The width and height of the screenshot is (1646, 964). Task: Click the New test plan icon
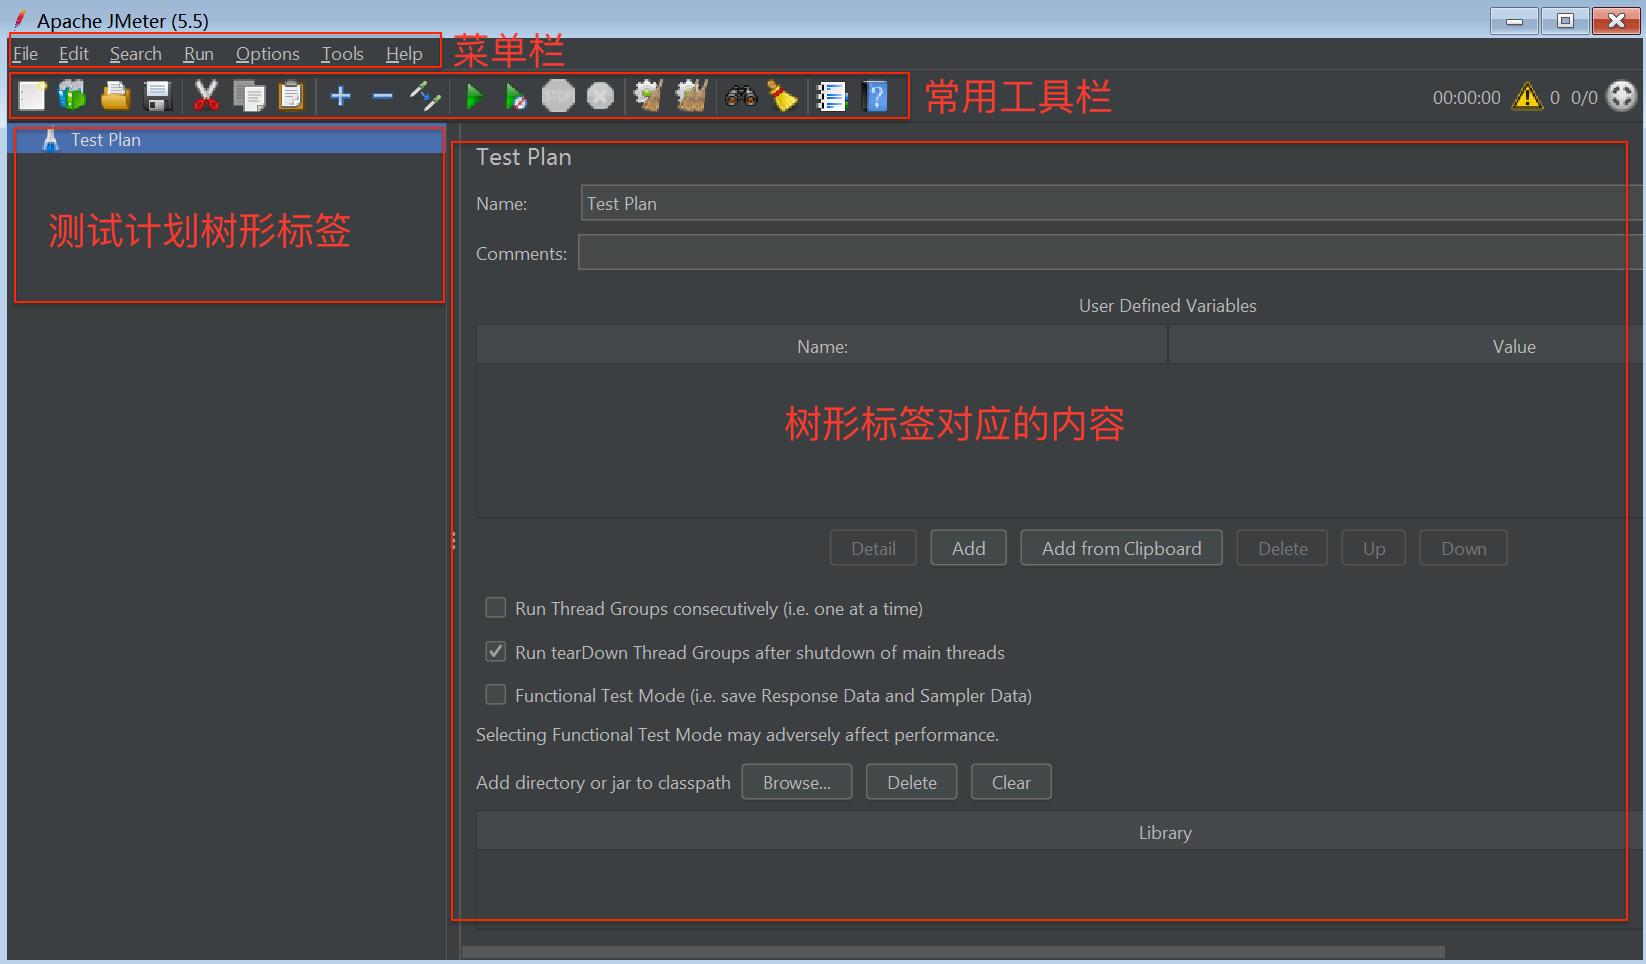click(x=32, y=96)
